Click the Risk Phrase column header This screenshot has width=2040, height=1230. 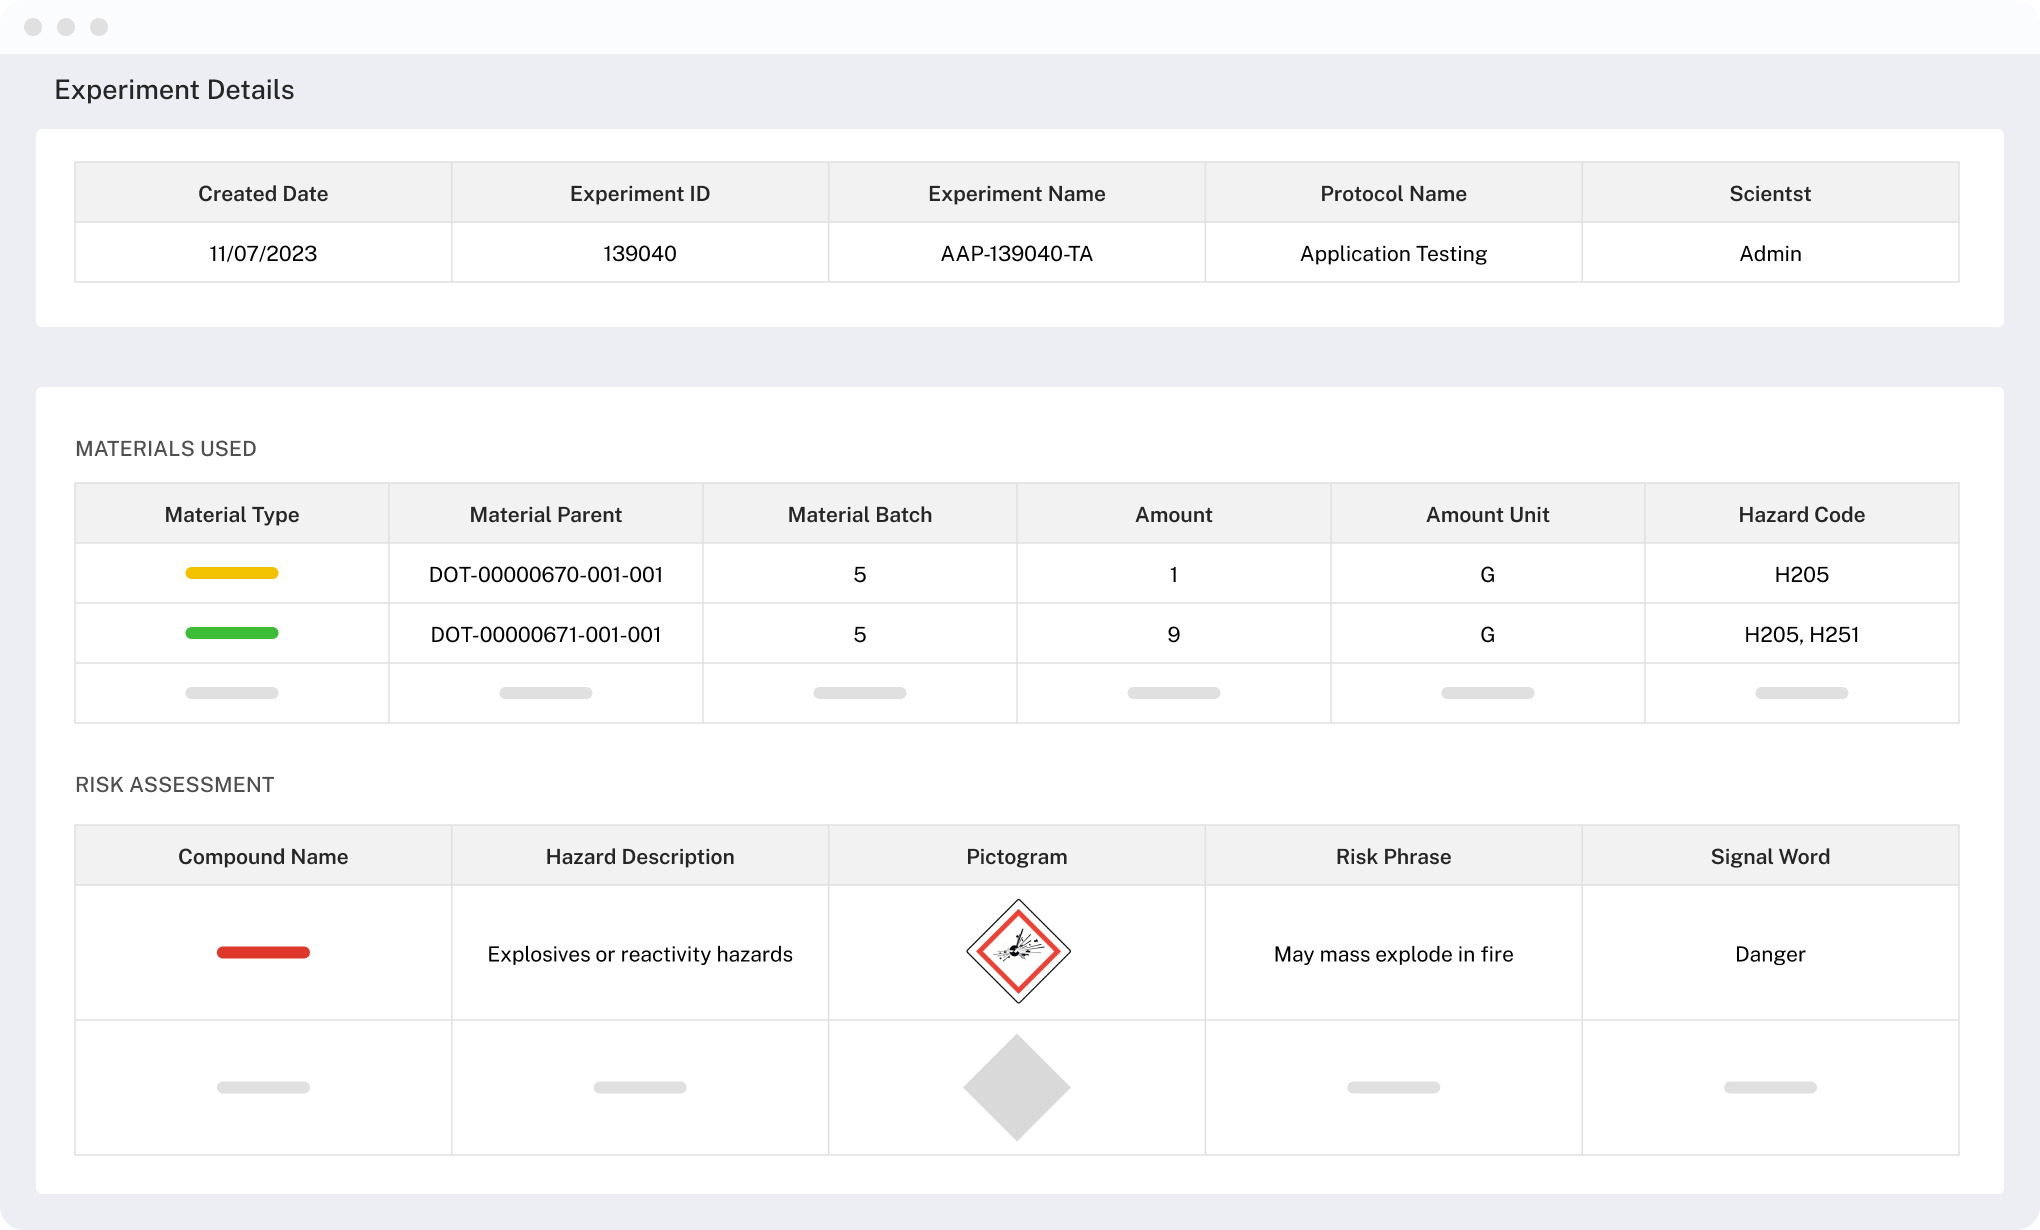click(x=1394, y=856)
